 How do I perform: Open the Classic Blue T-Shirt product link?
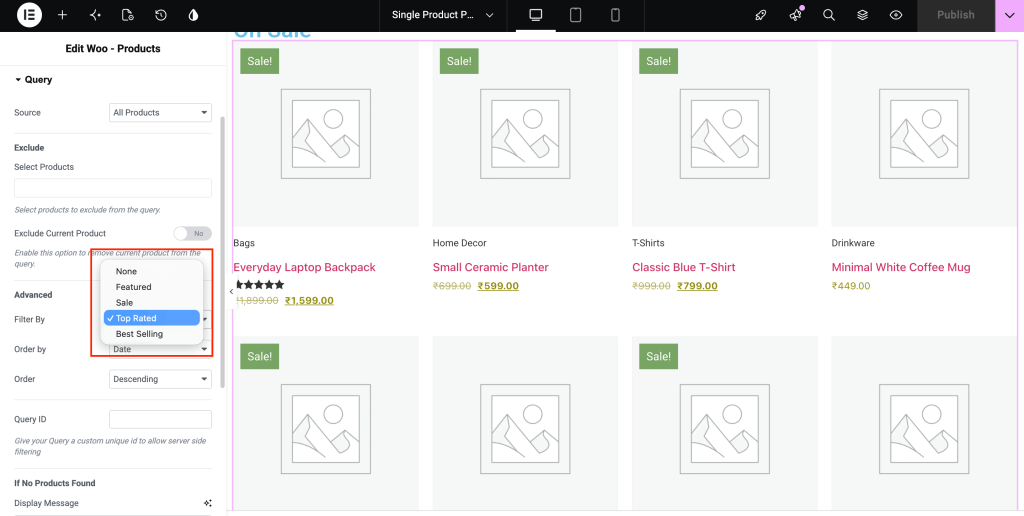pos(684,267)
